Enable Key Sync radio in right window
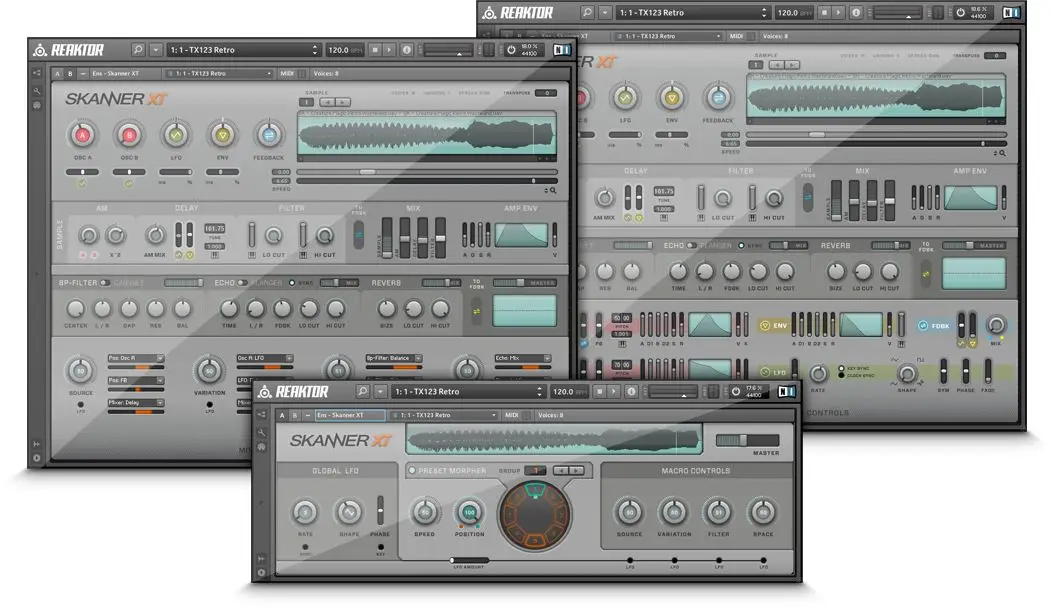The height and width of the screenshot is (609, 1052). click(x=842, y=368)
